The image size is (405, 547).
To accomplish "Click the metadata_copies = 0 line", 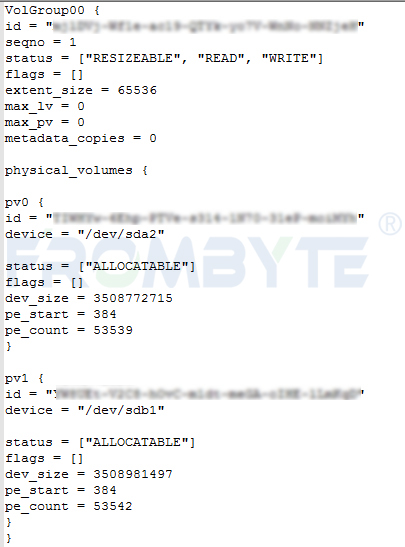I will click(x=81, y=138).
